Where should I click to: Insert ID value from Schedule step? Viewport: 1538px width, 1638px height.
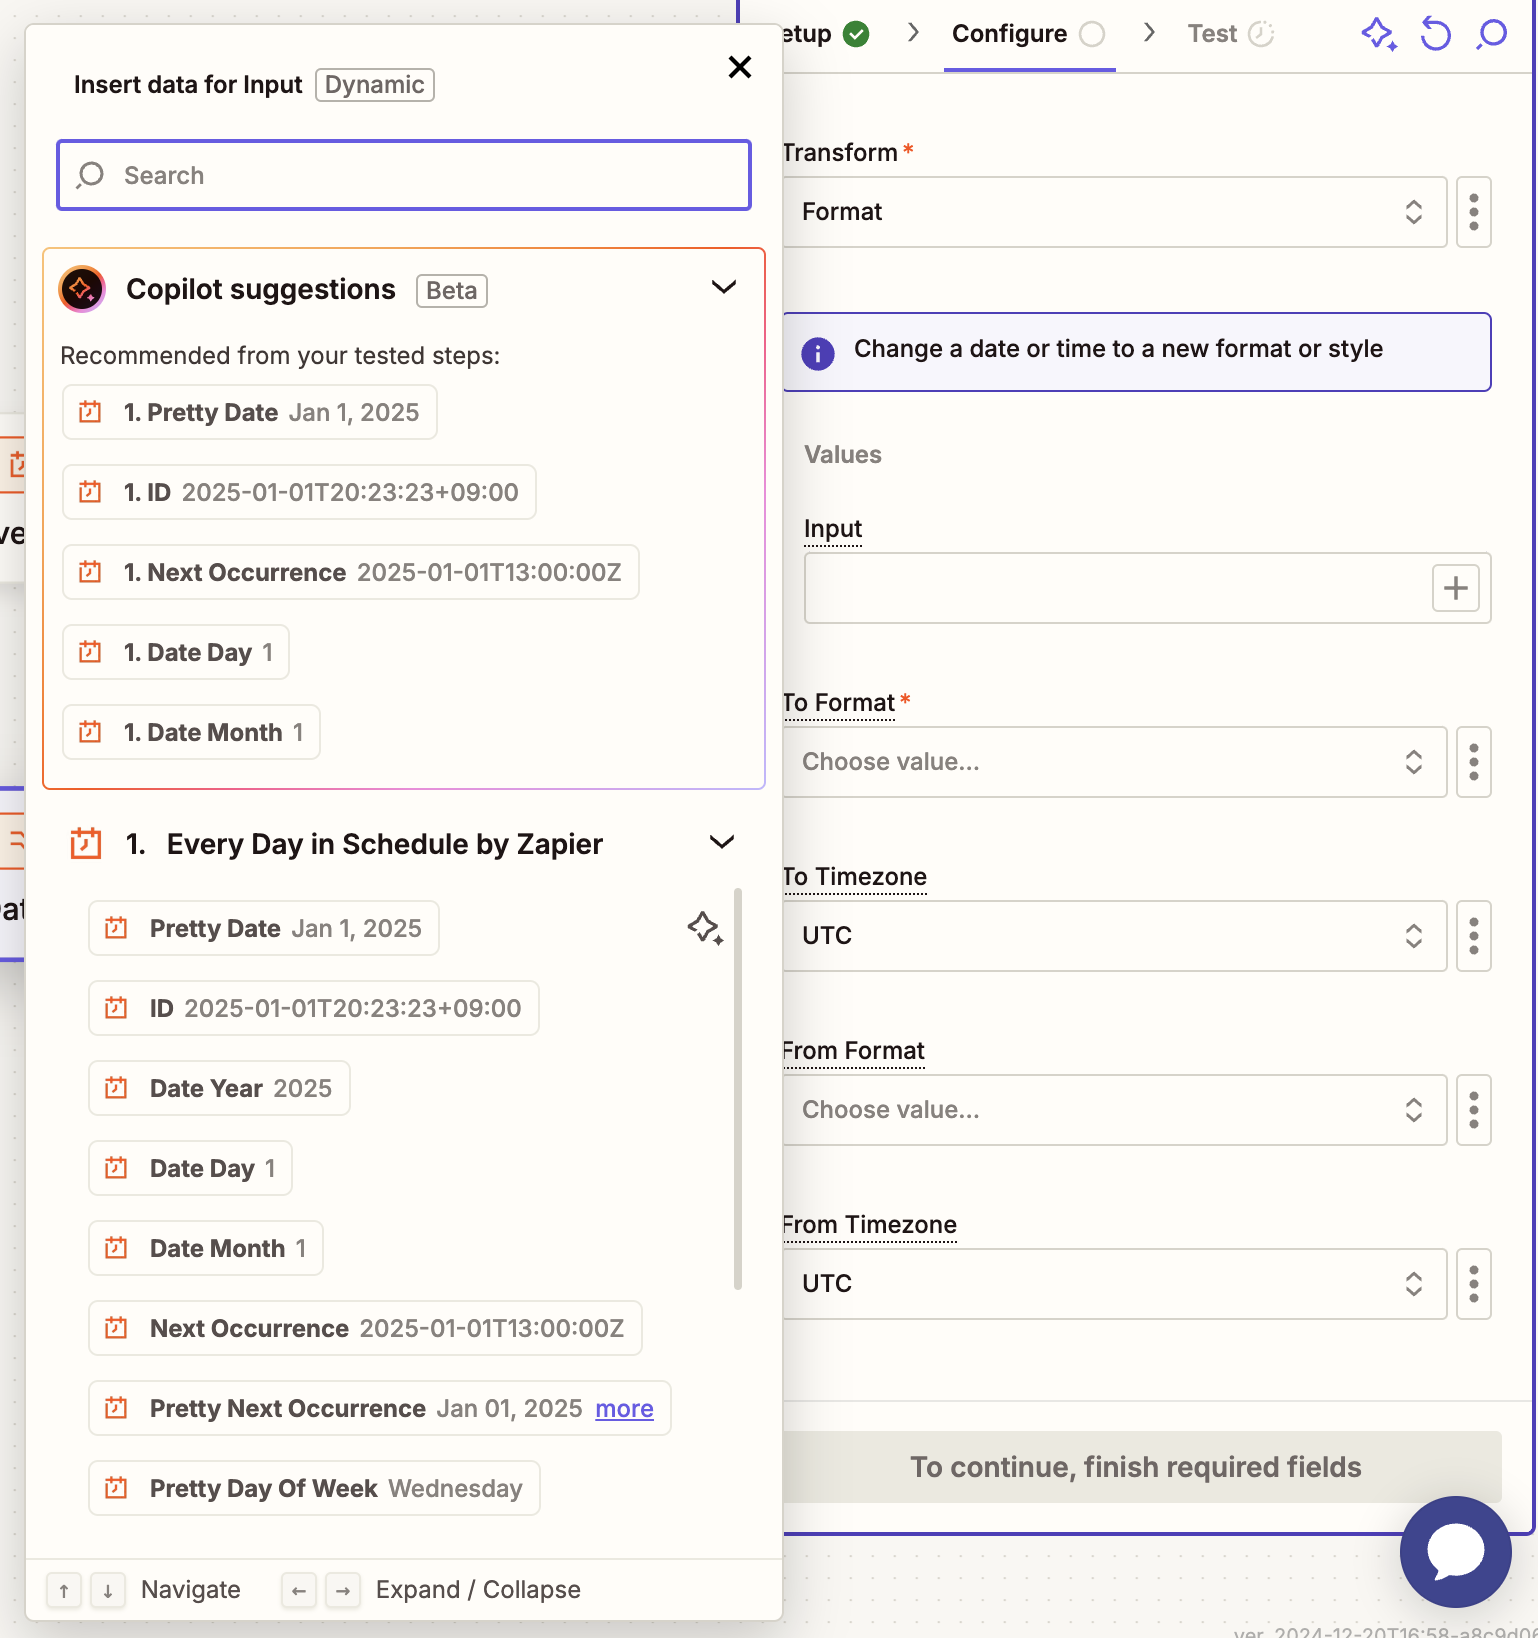pos(314,1008)
